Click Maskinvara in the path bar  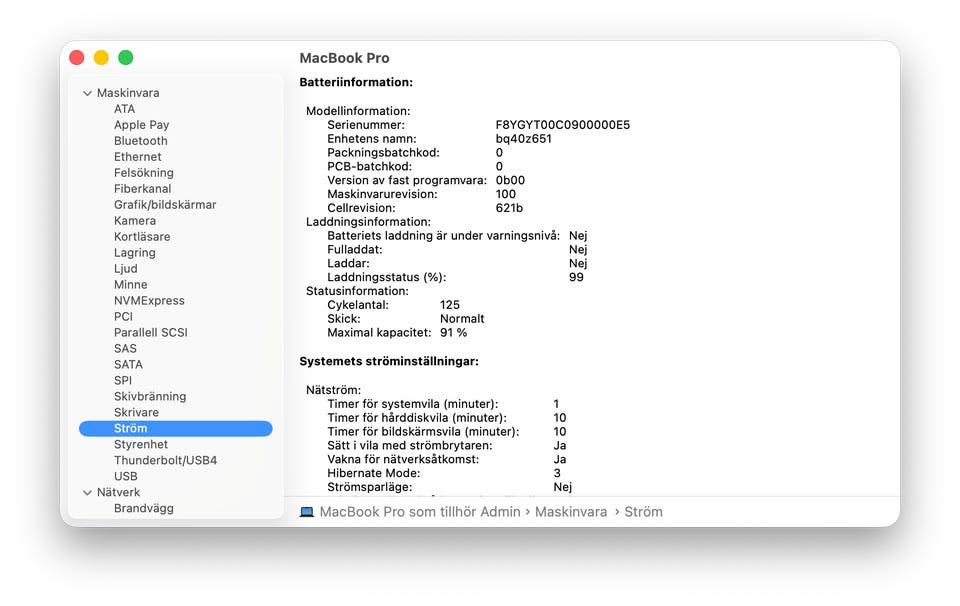pos(571,512)
